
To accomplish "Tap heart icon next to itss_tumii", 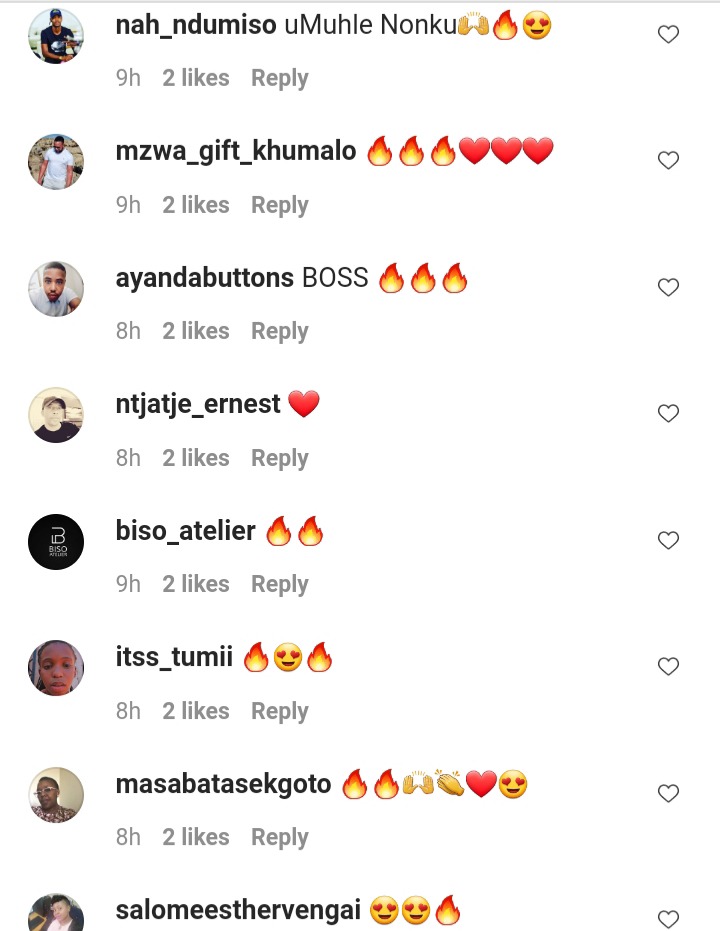I will pyautogui.click(x=668, y=666).
